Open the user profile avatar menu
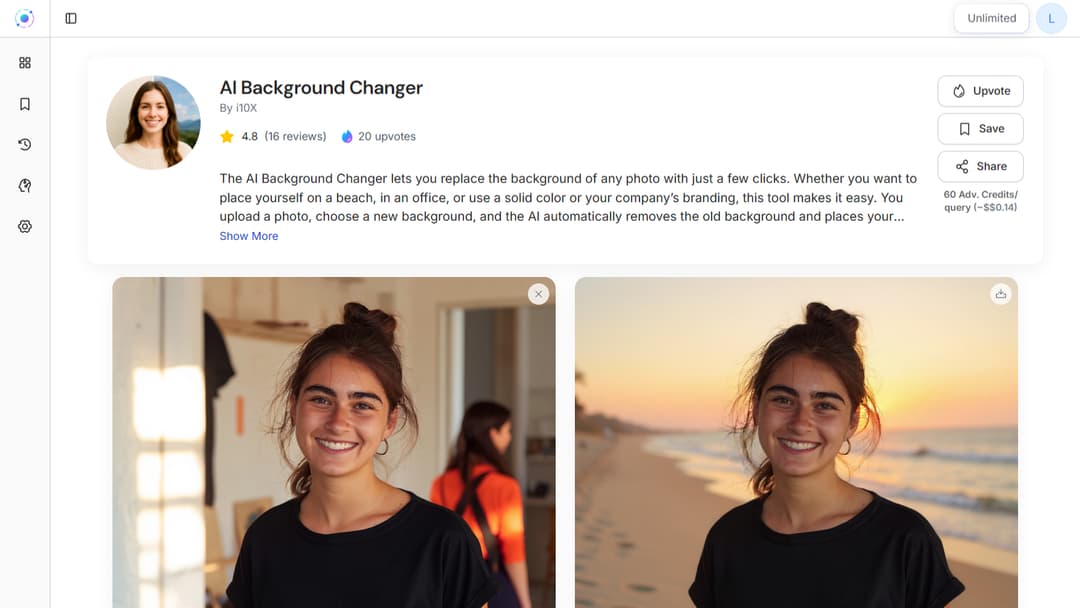Image resolution: width=1080 pixels, height=608 pixels. pyautogui.click(x=1051, y=18)
